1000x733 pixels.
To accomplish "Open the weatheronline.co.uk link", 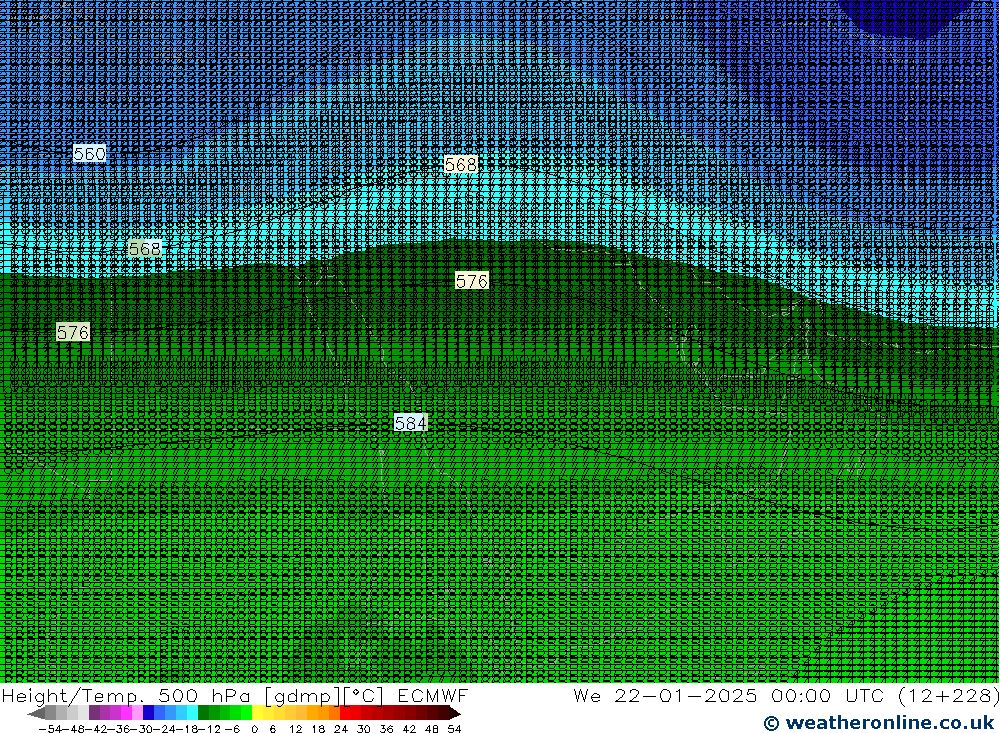I will click(x=878, y=722).
